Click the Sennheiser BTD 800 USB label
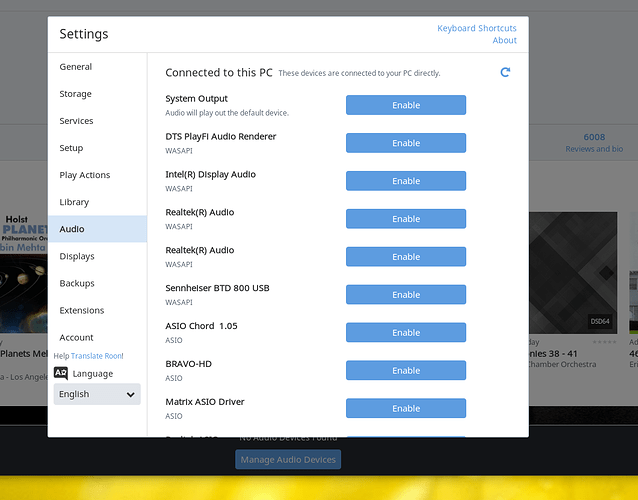 click(217, 288)
